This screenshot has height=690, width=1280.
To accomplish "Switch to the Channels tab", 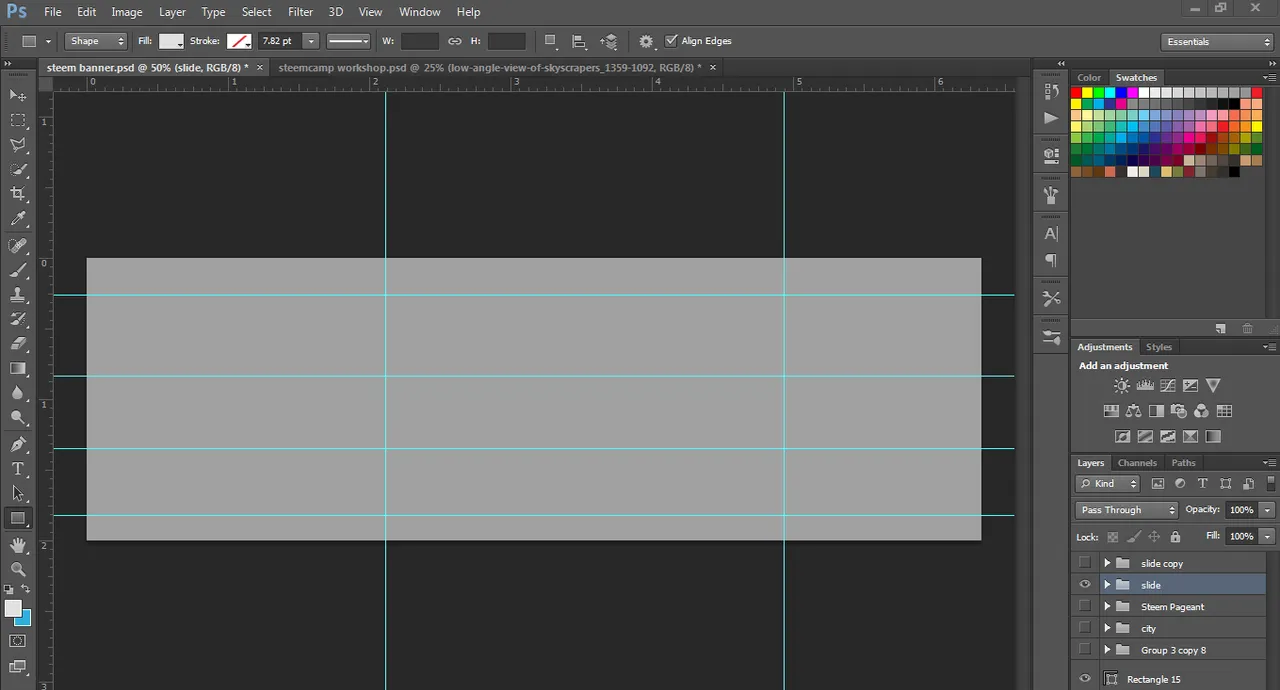I will pyautogui.click(x=1137, y=463).
